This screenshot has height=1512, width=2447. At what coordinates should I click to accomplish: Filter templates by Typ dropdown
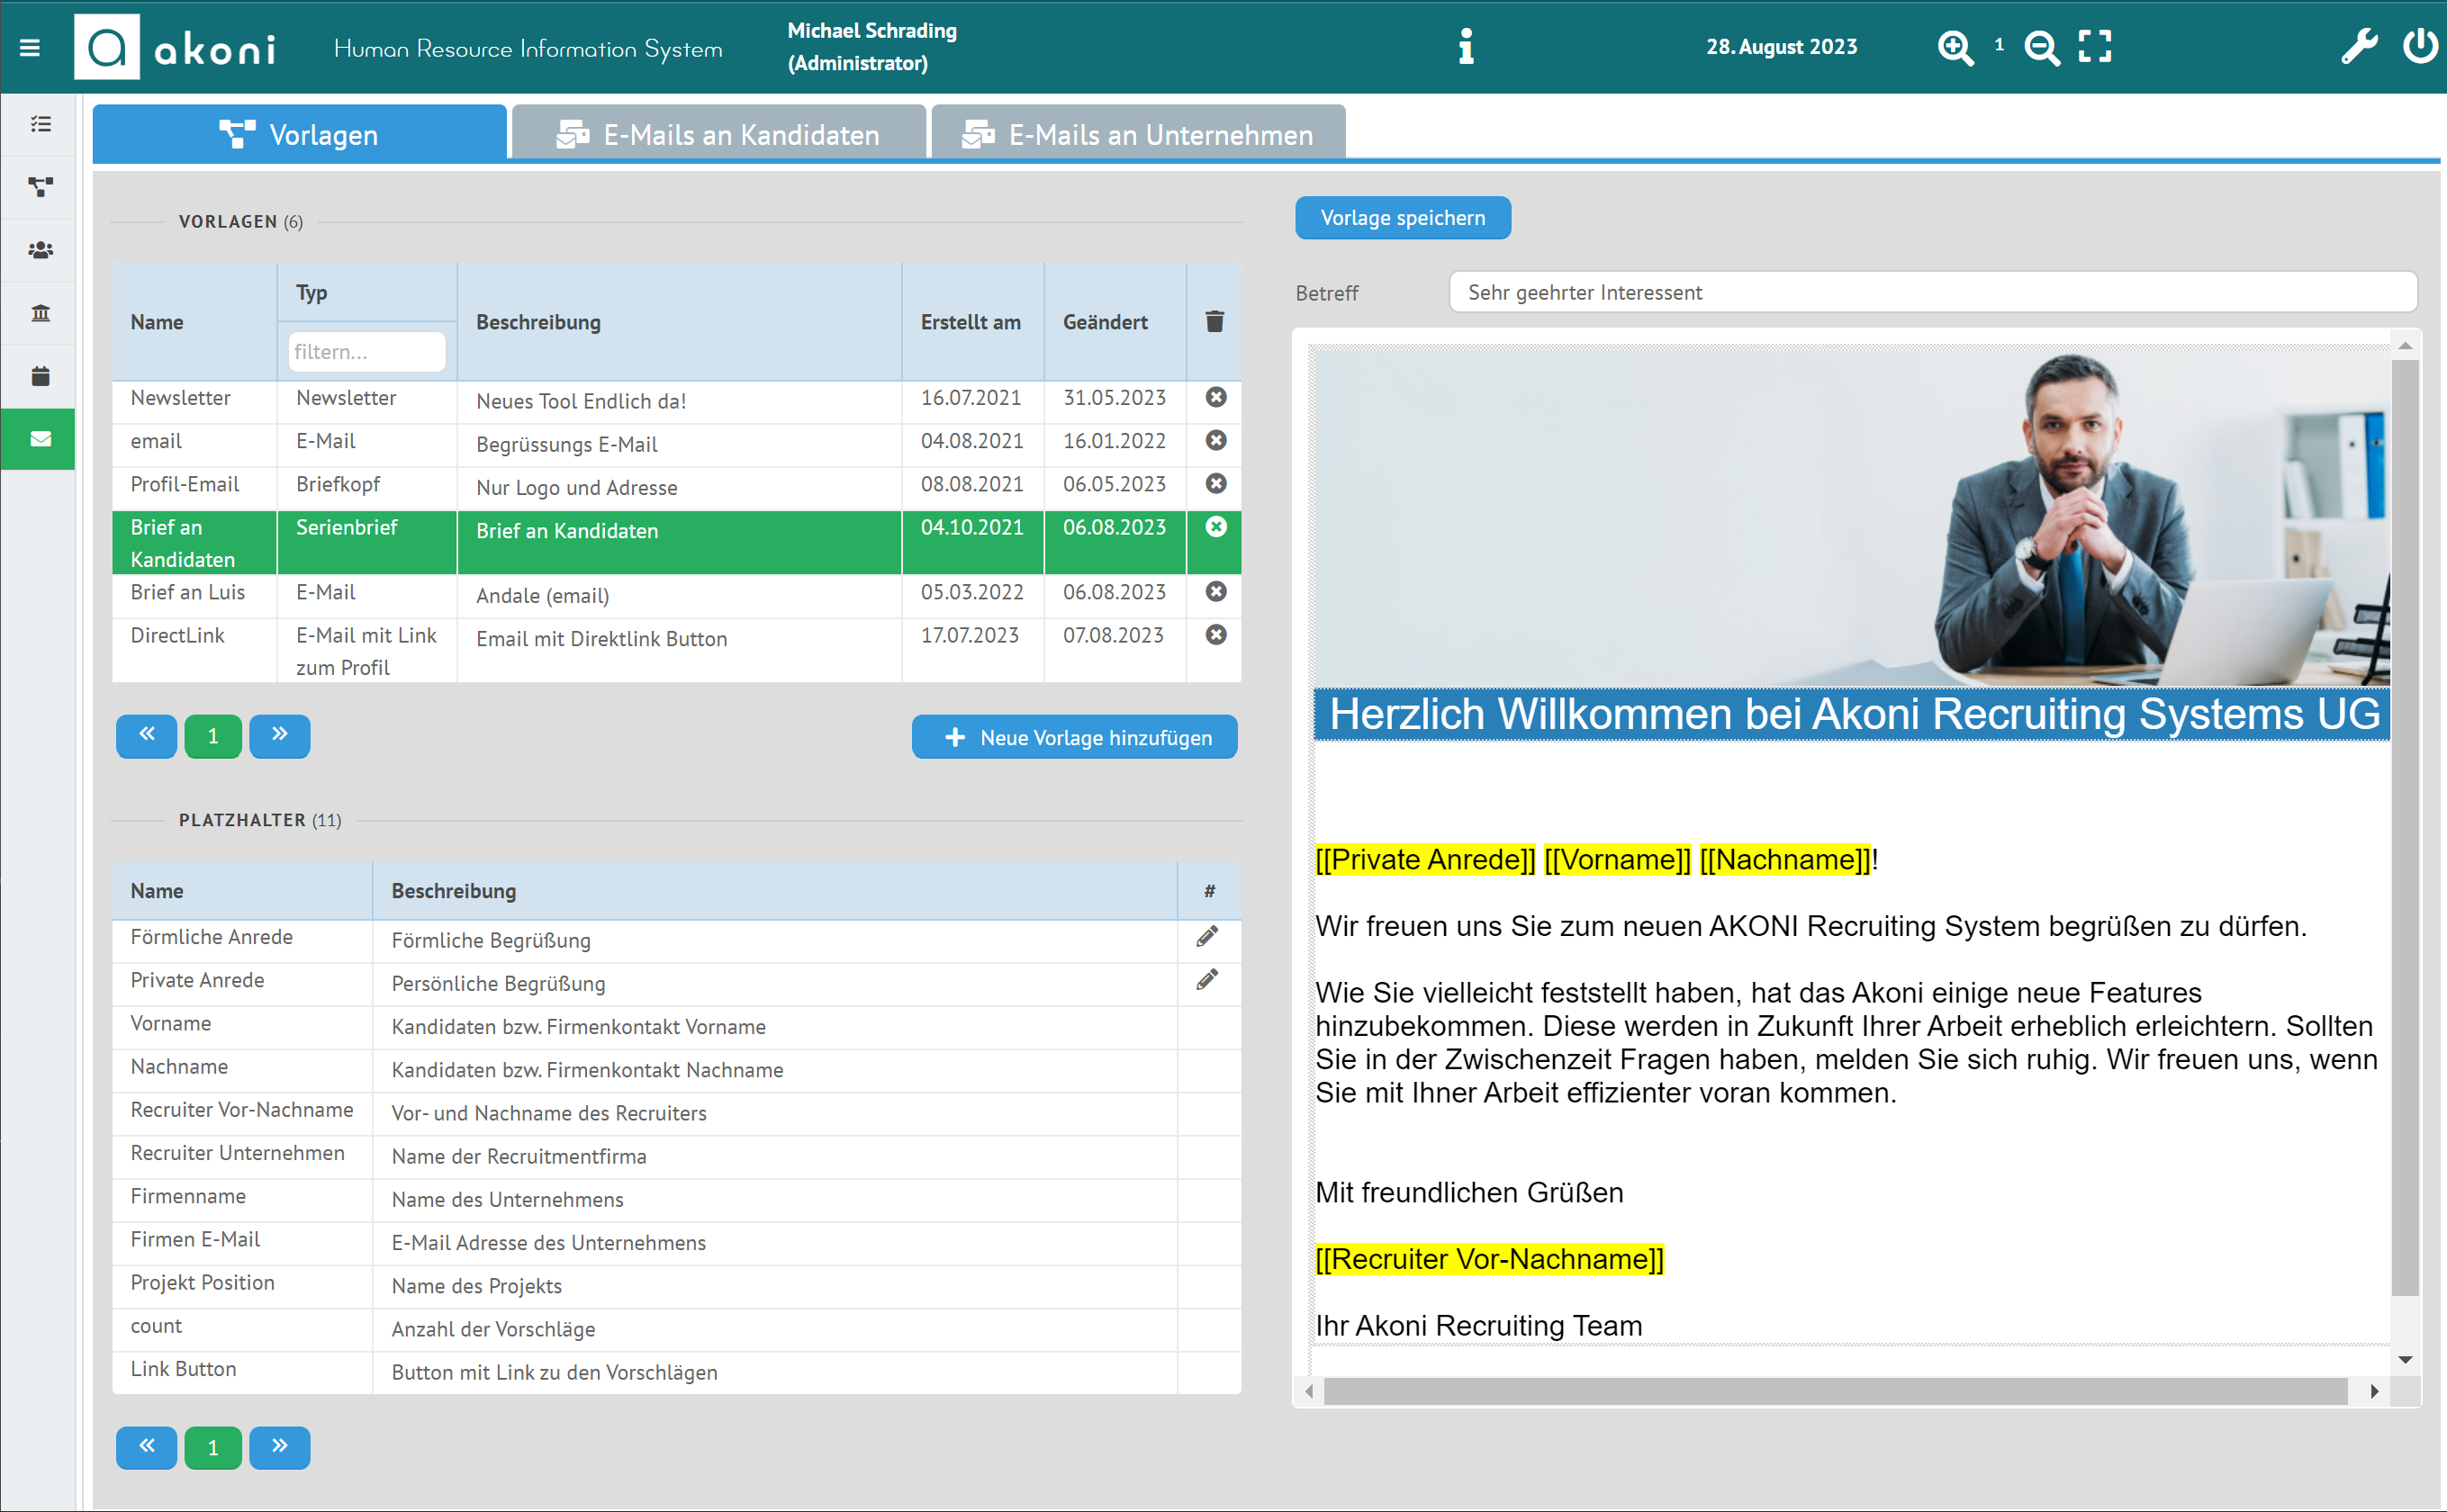[367, 349]
